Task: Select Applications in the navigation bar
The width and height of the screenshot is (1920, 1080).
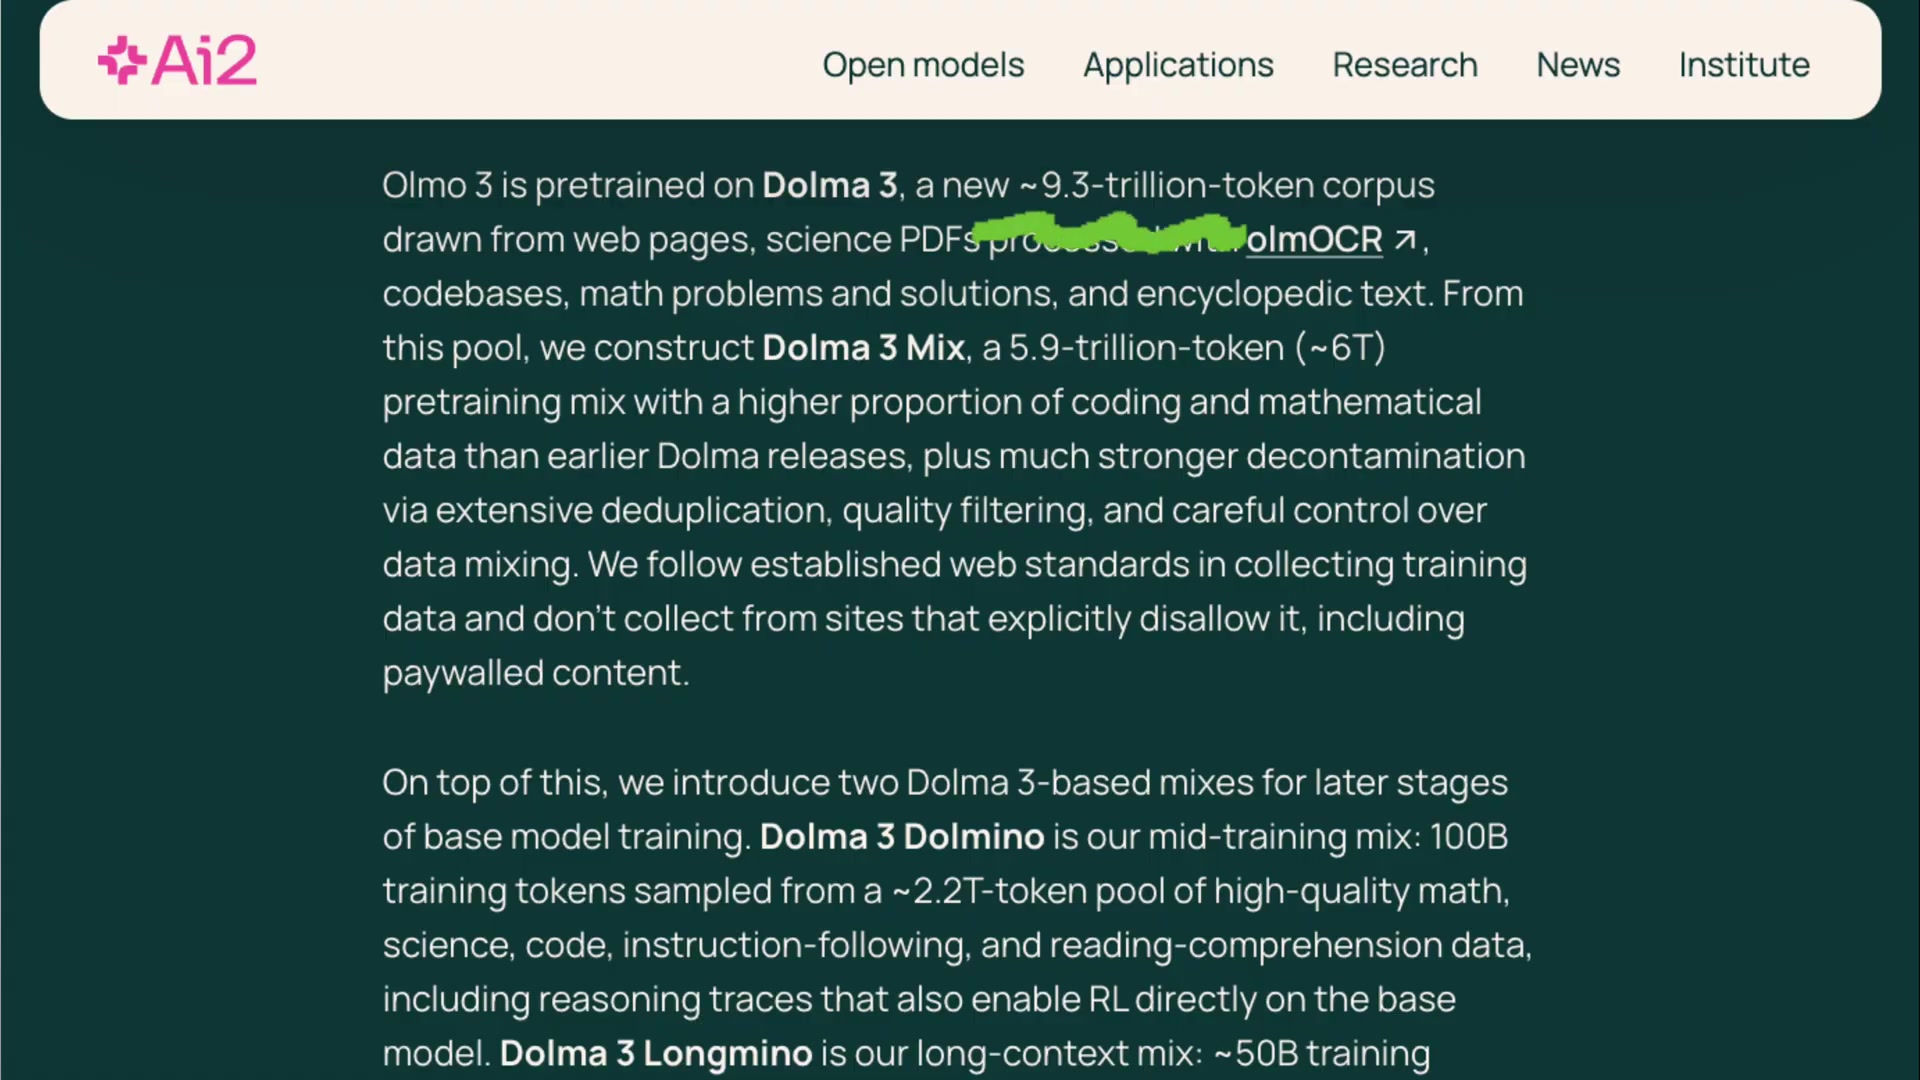Action: tap(1178, 64)
